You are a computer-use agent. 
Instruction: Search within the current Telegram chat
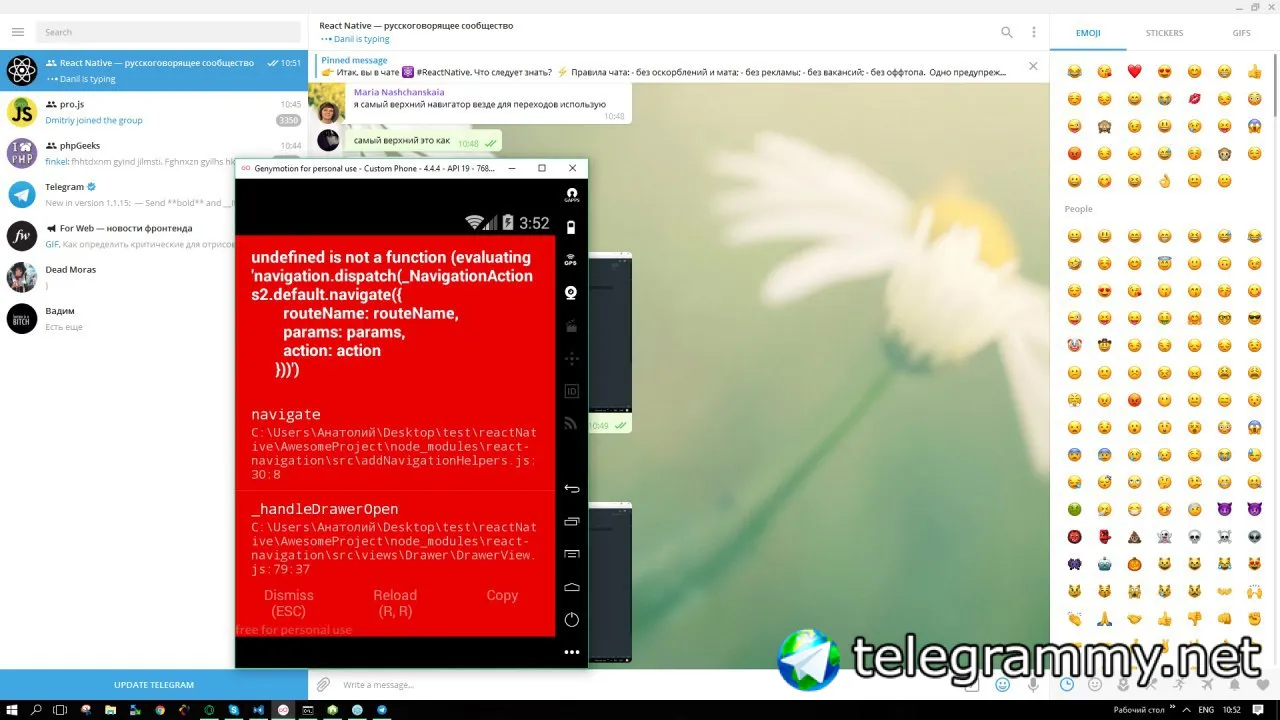1007,32
